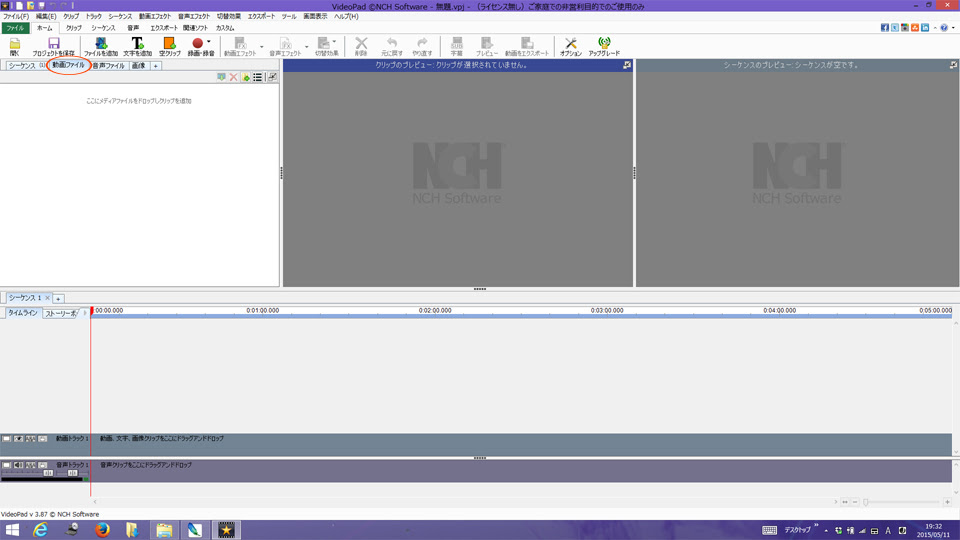Click timeline ruler at 0:02:00.000
Screen dimensions: 960x540
click(x=435, y=310)
